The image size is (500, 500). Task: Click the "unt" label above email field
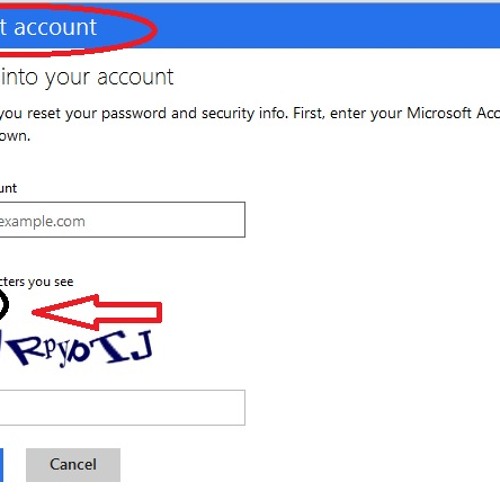[8, 189]
